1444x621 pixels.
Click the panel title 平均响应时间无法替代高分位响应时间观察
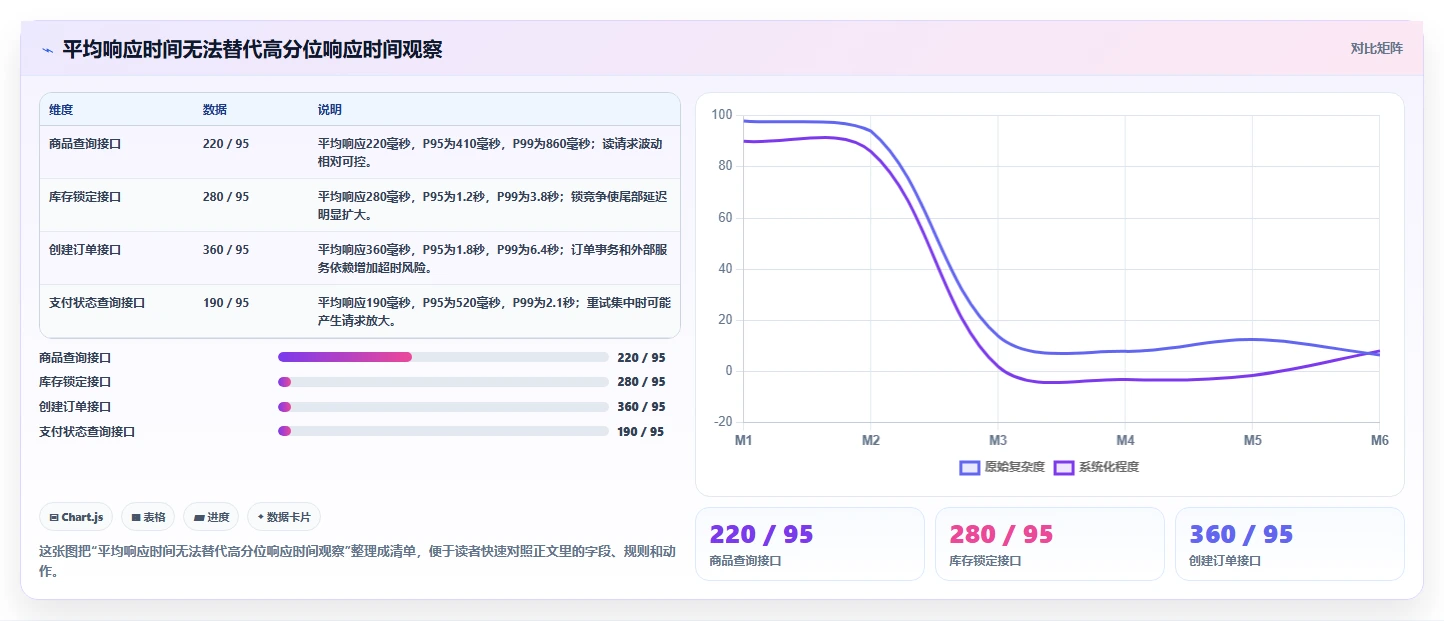click(252, 49)
